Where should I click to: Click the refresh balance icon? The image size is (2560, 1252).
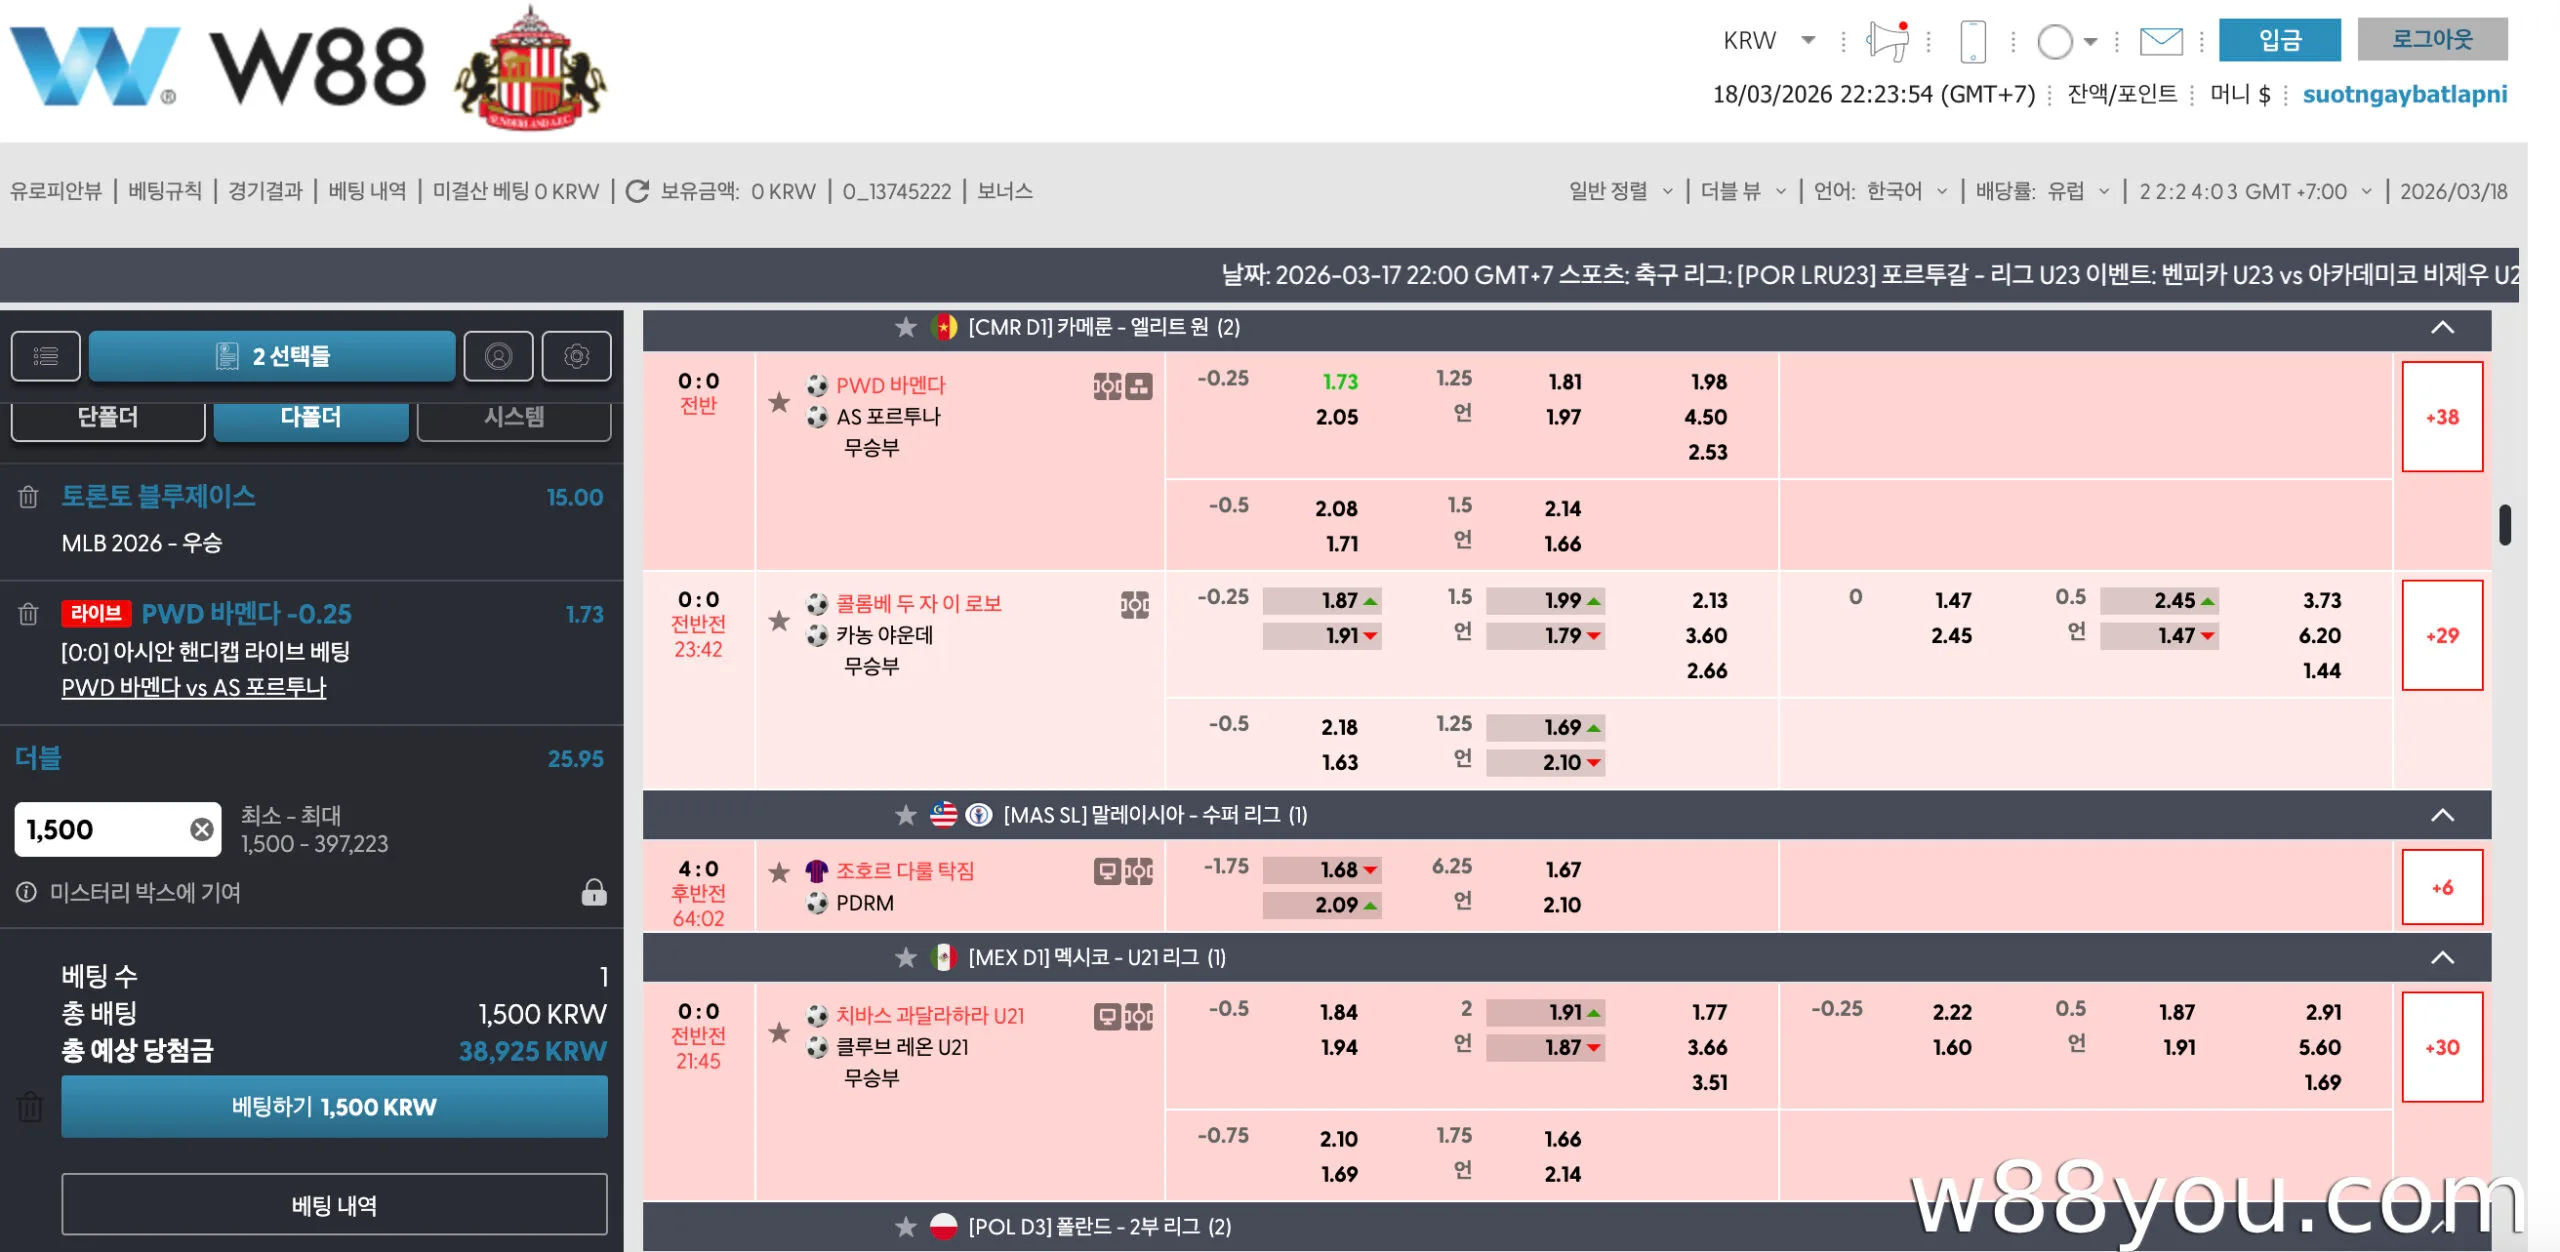(637, 191)
